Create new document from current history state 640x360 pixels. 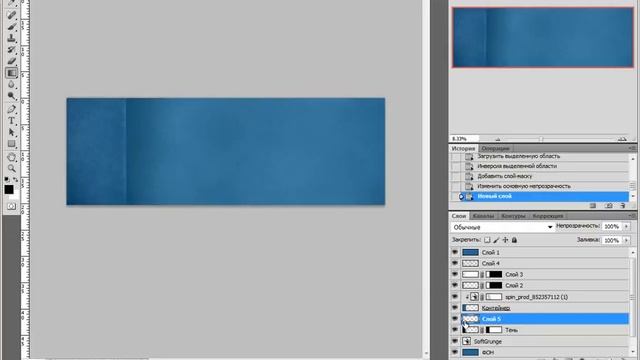tap(593, 206)
